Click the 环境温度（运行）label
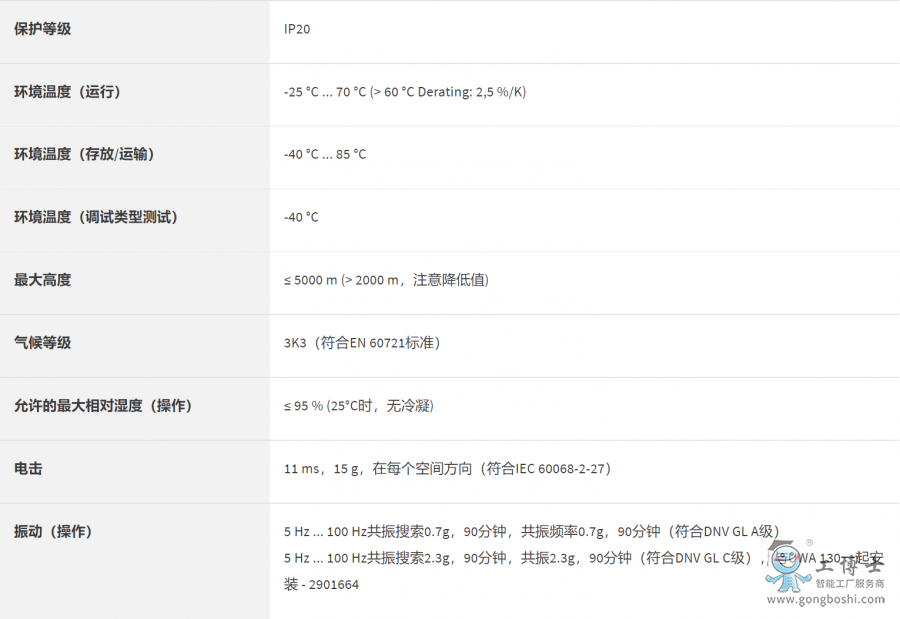The image size is (900, 619). pos(67,92)
